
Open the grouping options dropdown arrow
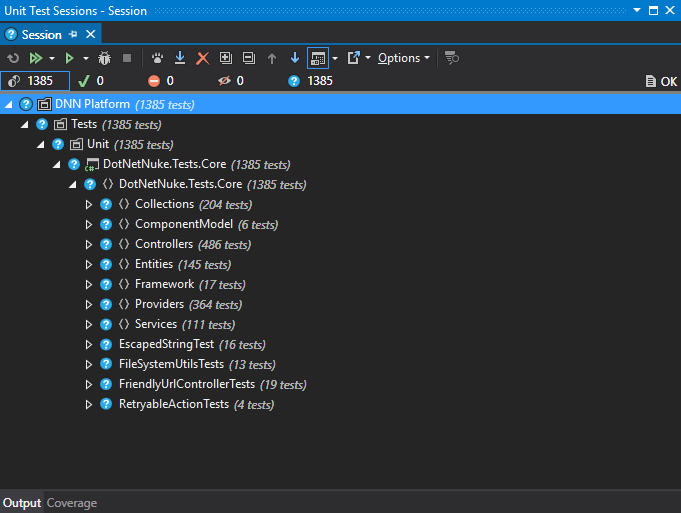335,58
